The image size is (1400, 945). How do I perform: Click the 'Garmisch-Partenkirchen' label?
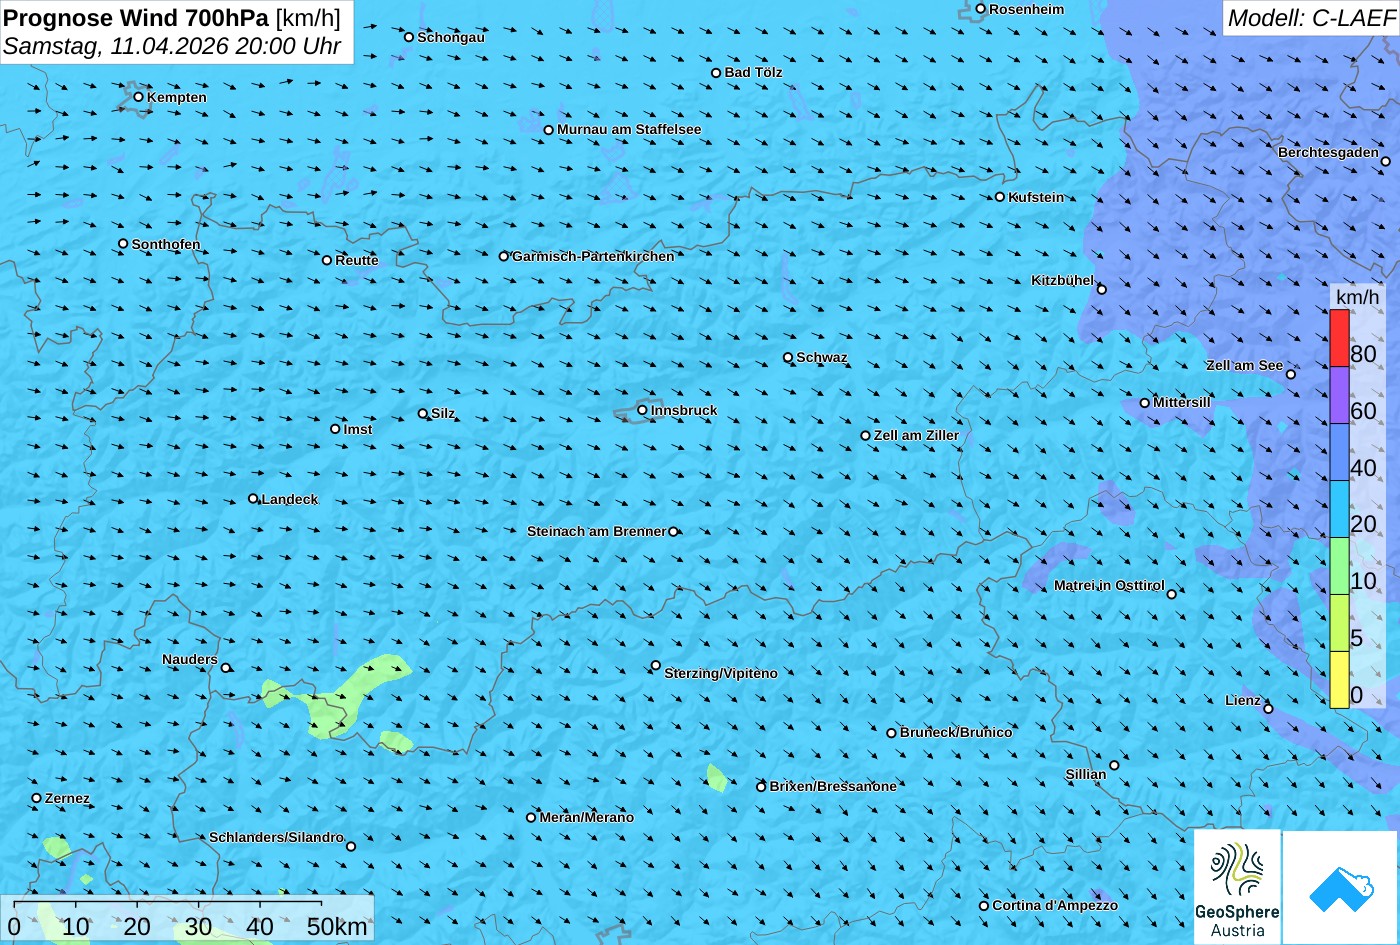593,256
